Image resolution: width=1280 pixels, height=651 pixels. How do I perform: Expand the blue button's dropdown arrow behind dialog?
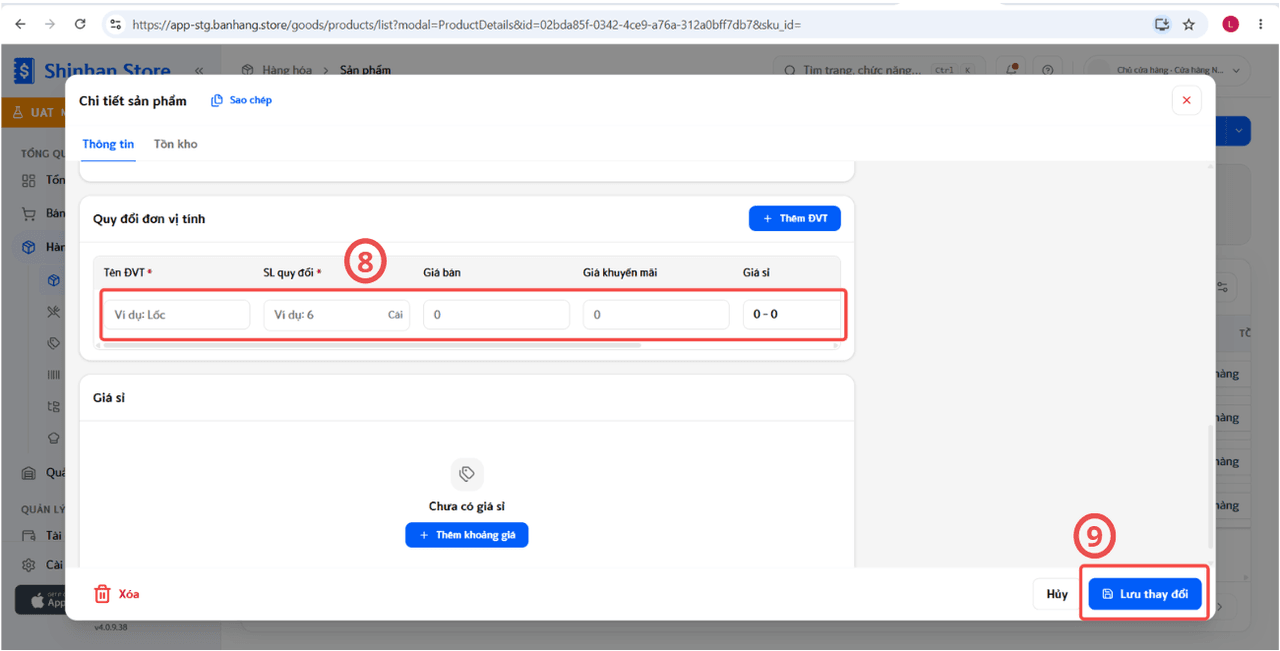[1240, 131]
